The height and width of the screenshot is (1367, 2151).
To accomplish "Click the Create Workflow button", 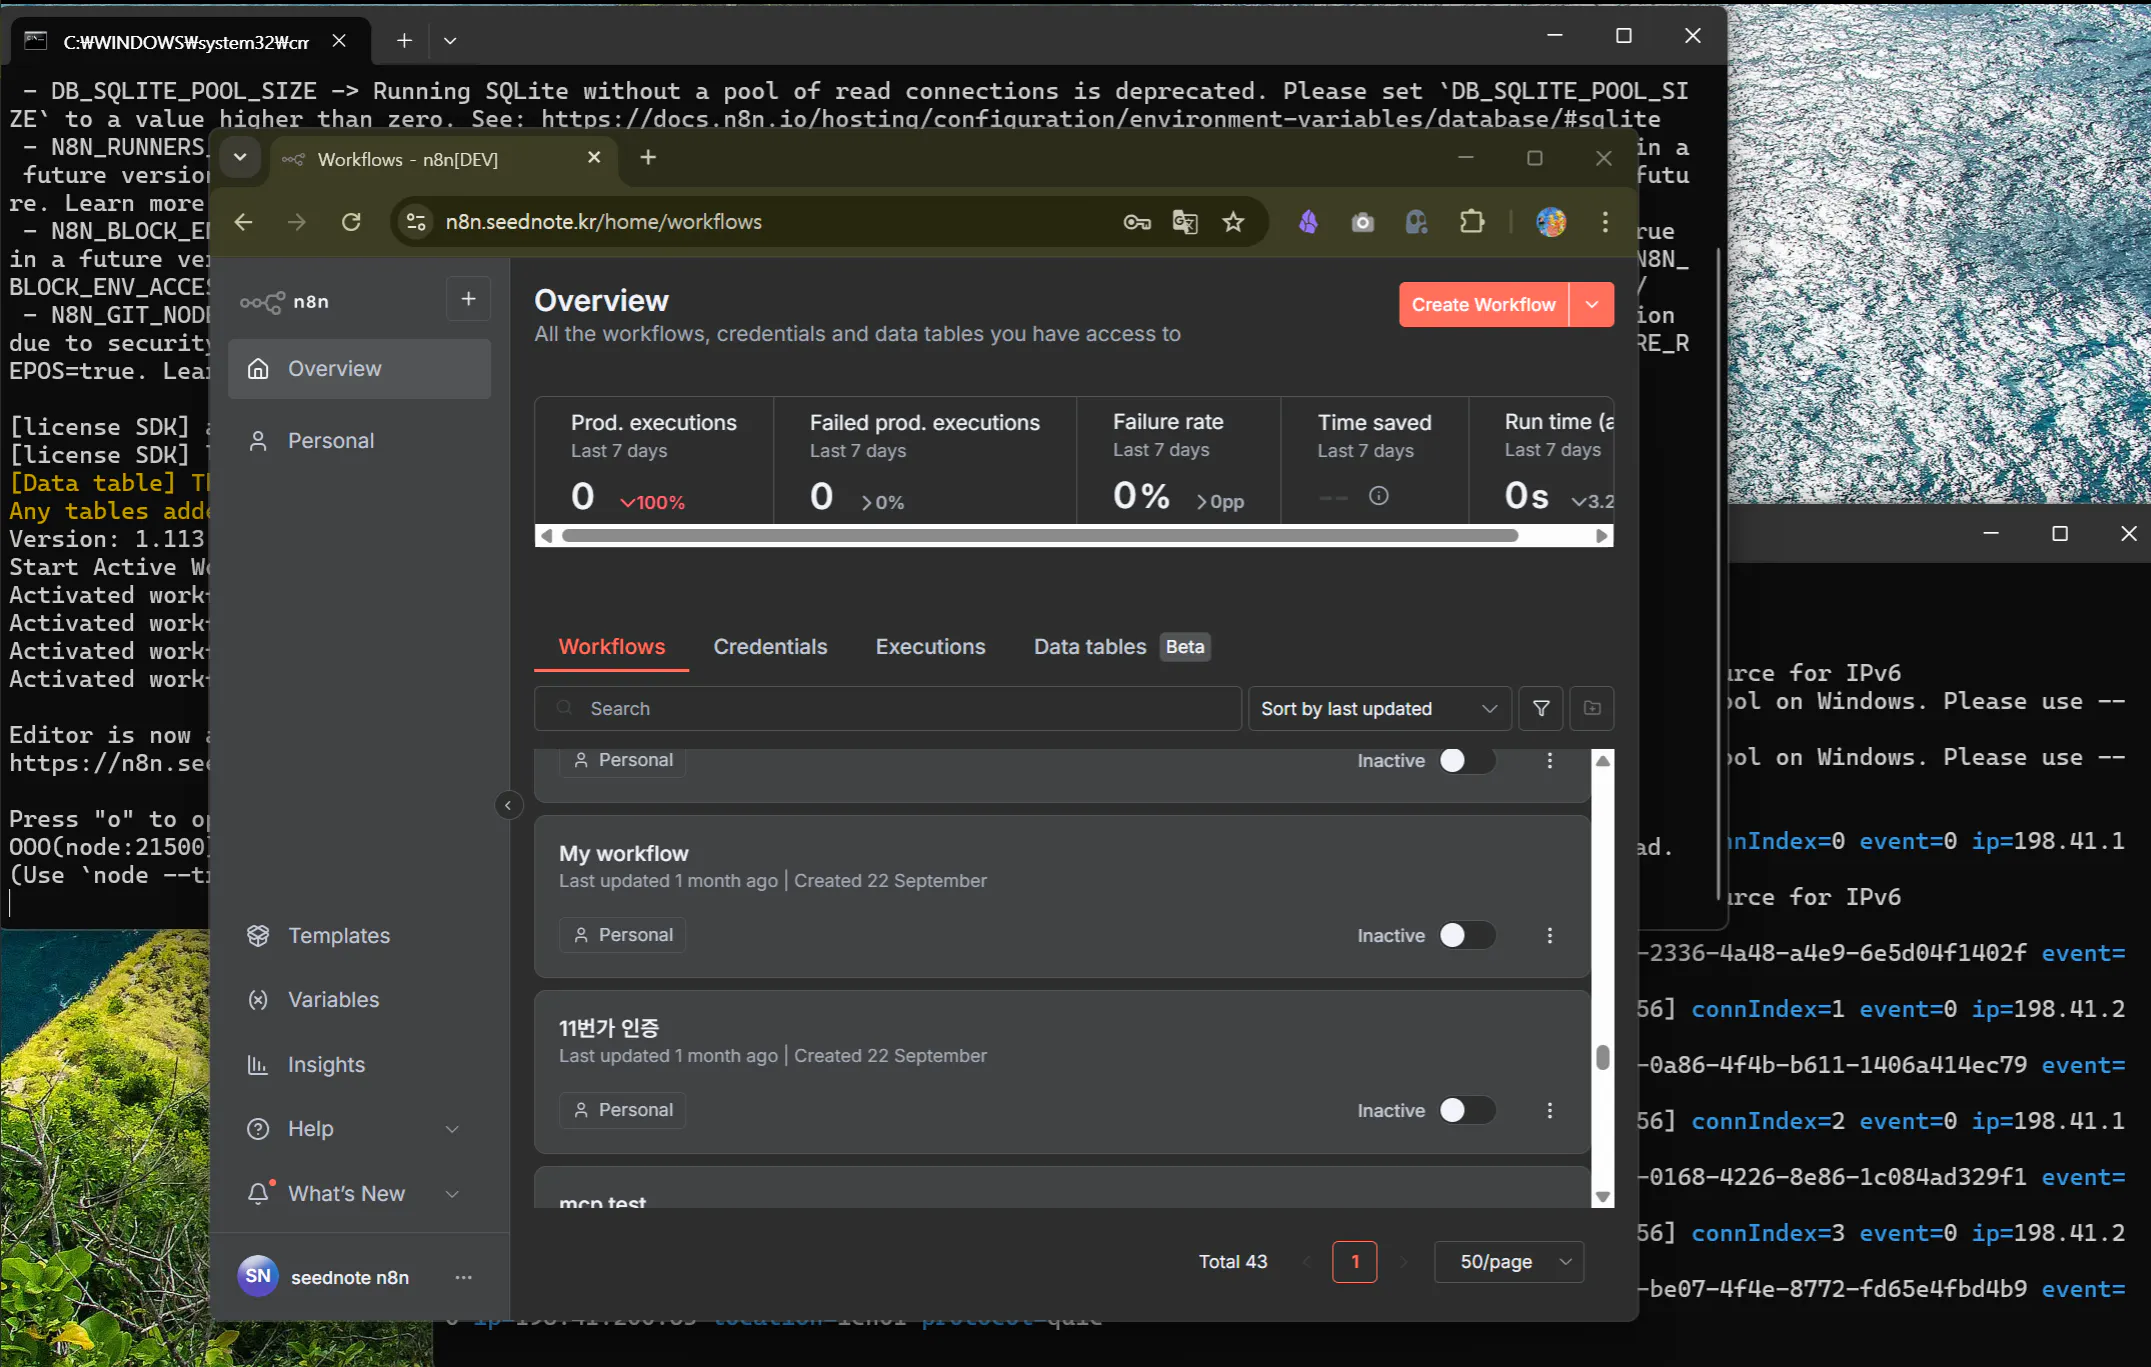I will [1483, 304].
